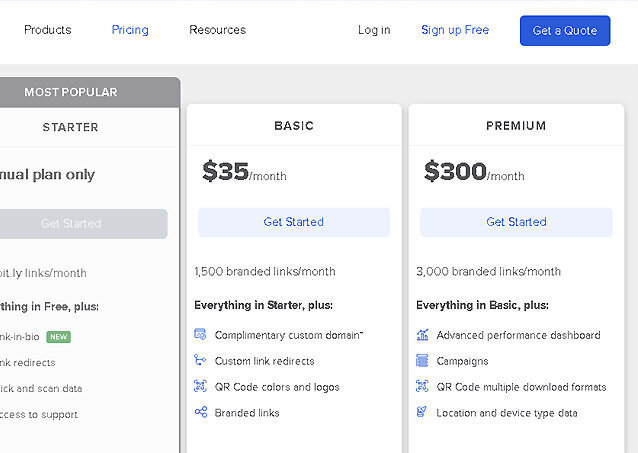This screenshot has height=453, width=638.
Task: Click the Campaigns feature icon
Action: [x=422, y=361]
